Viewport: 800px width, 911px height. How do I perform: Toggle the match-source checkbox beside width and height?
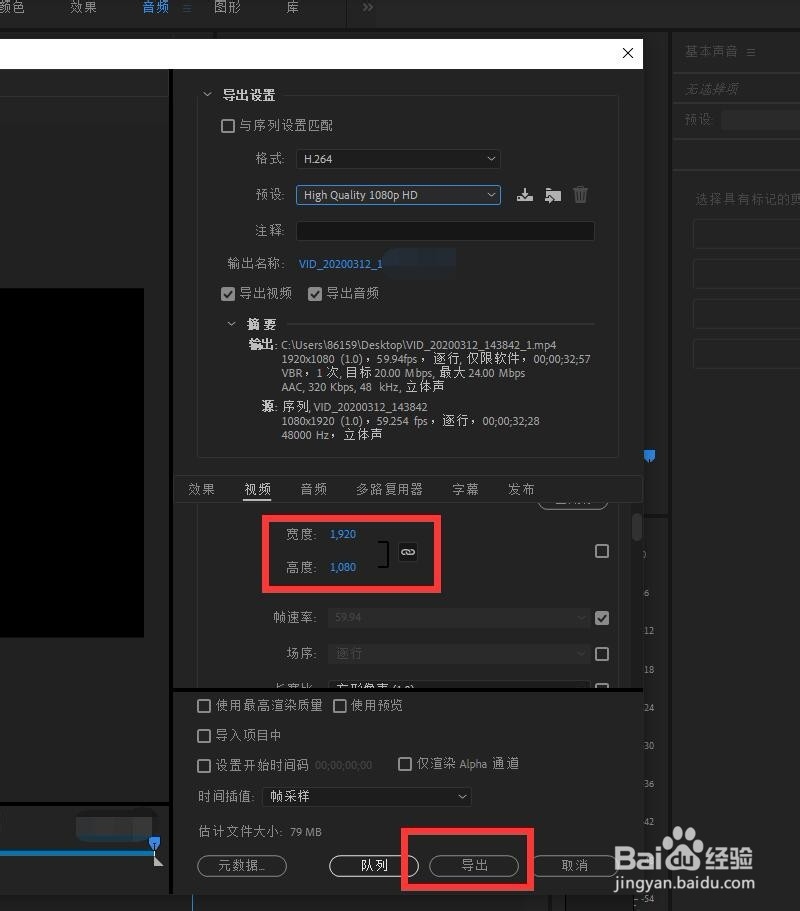602,551
